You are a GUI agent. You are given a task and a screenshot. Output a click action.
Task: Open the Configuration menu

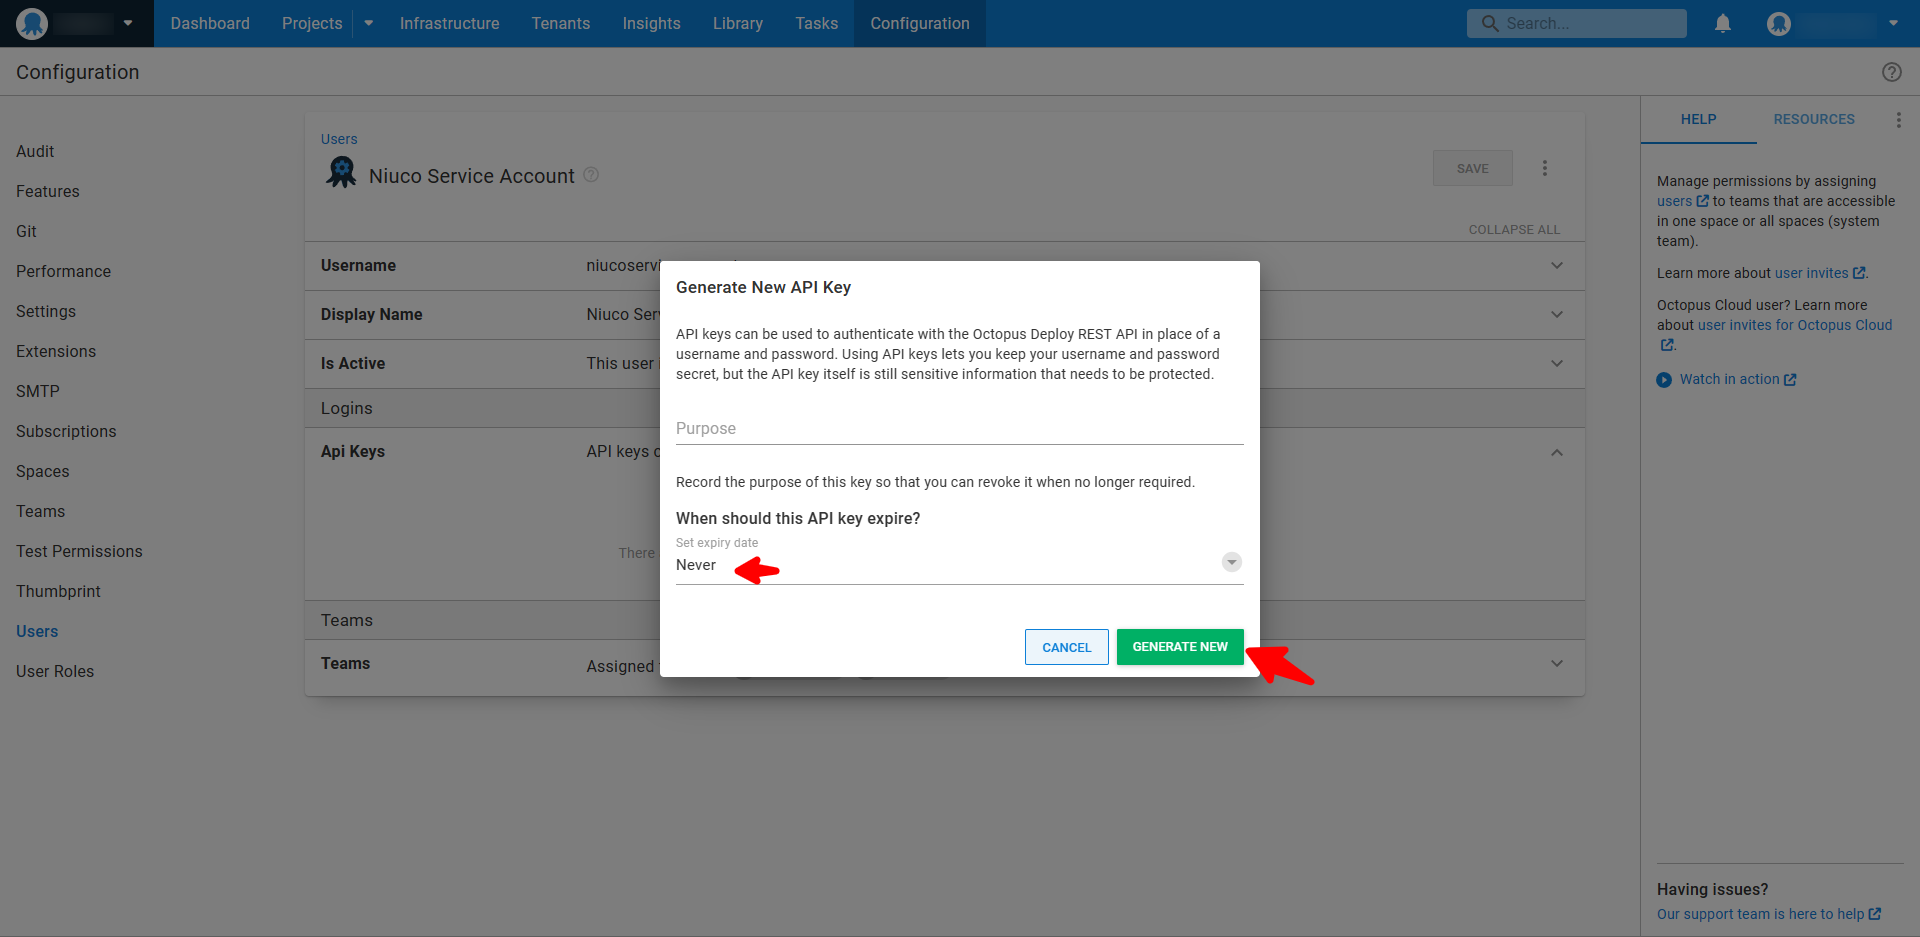click(920, 23)
